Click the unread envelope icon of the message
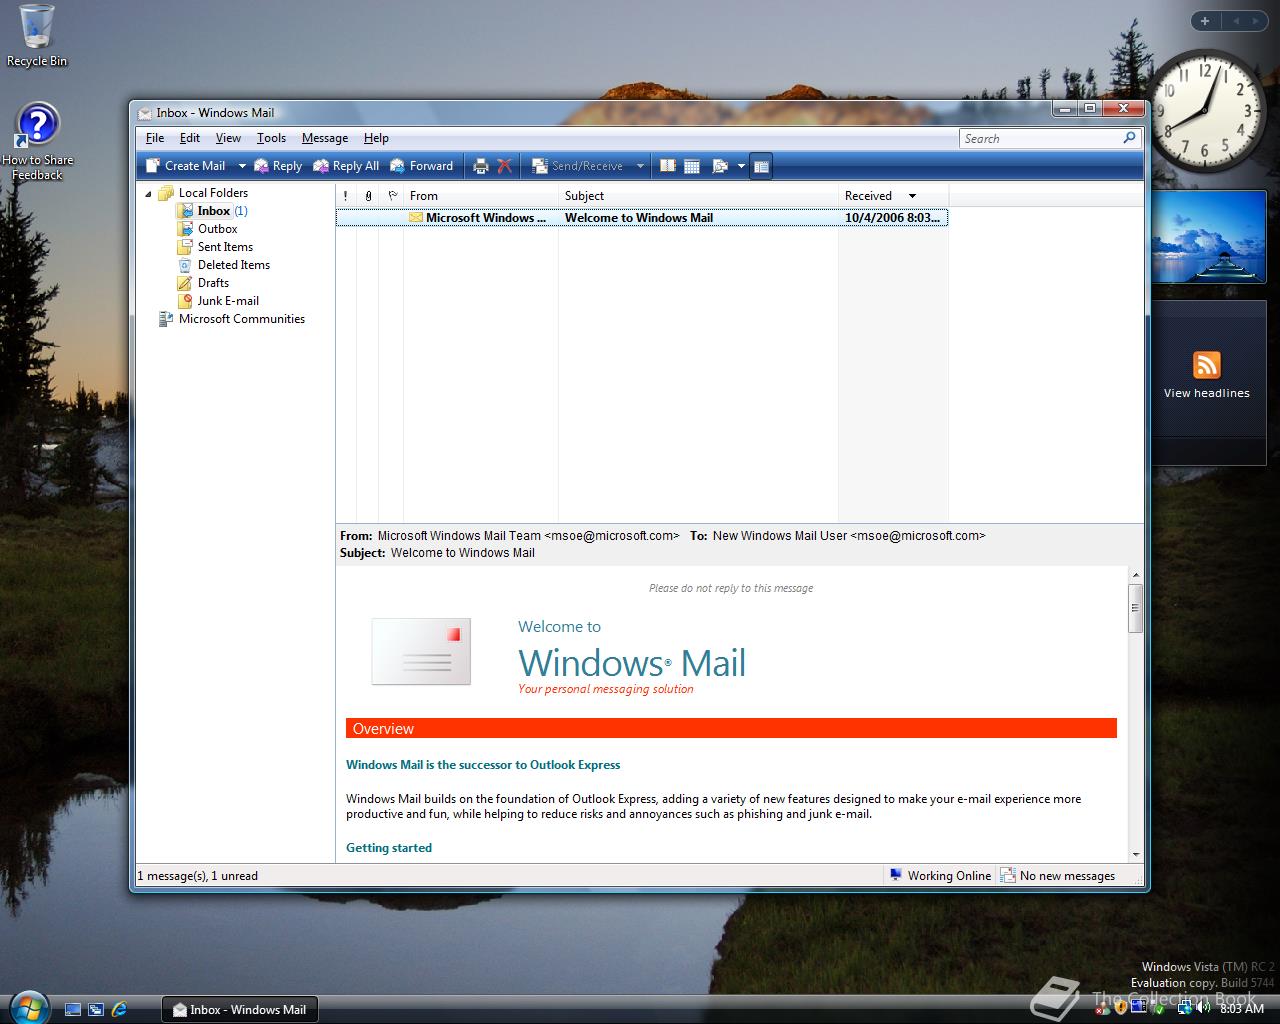Viewport: 1280px width, 1024px height. [415, 217]
